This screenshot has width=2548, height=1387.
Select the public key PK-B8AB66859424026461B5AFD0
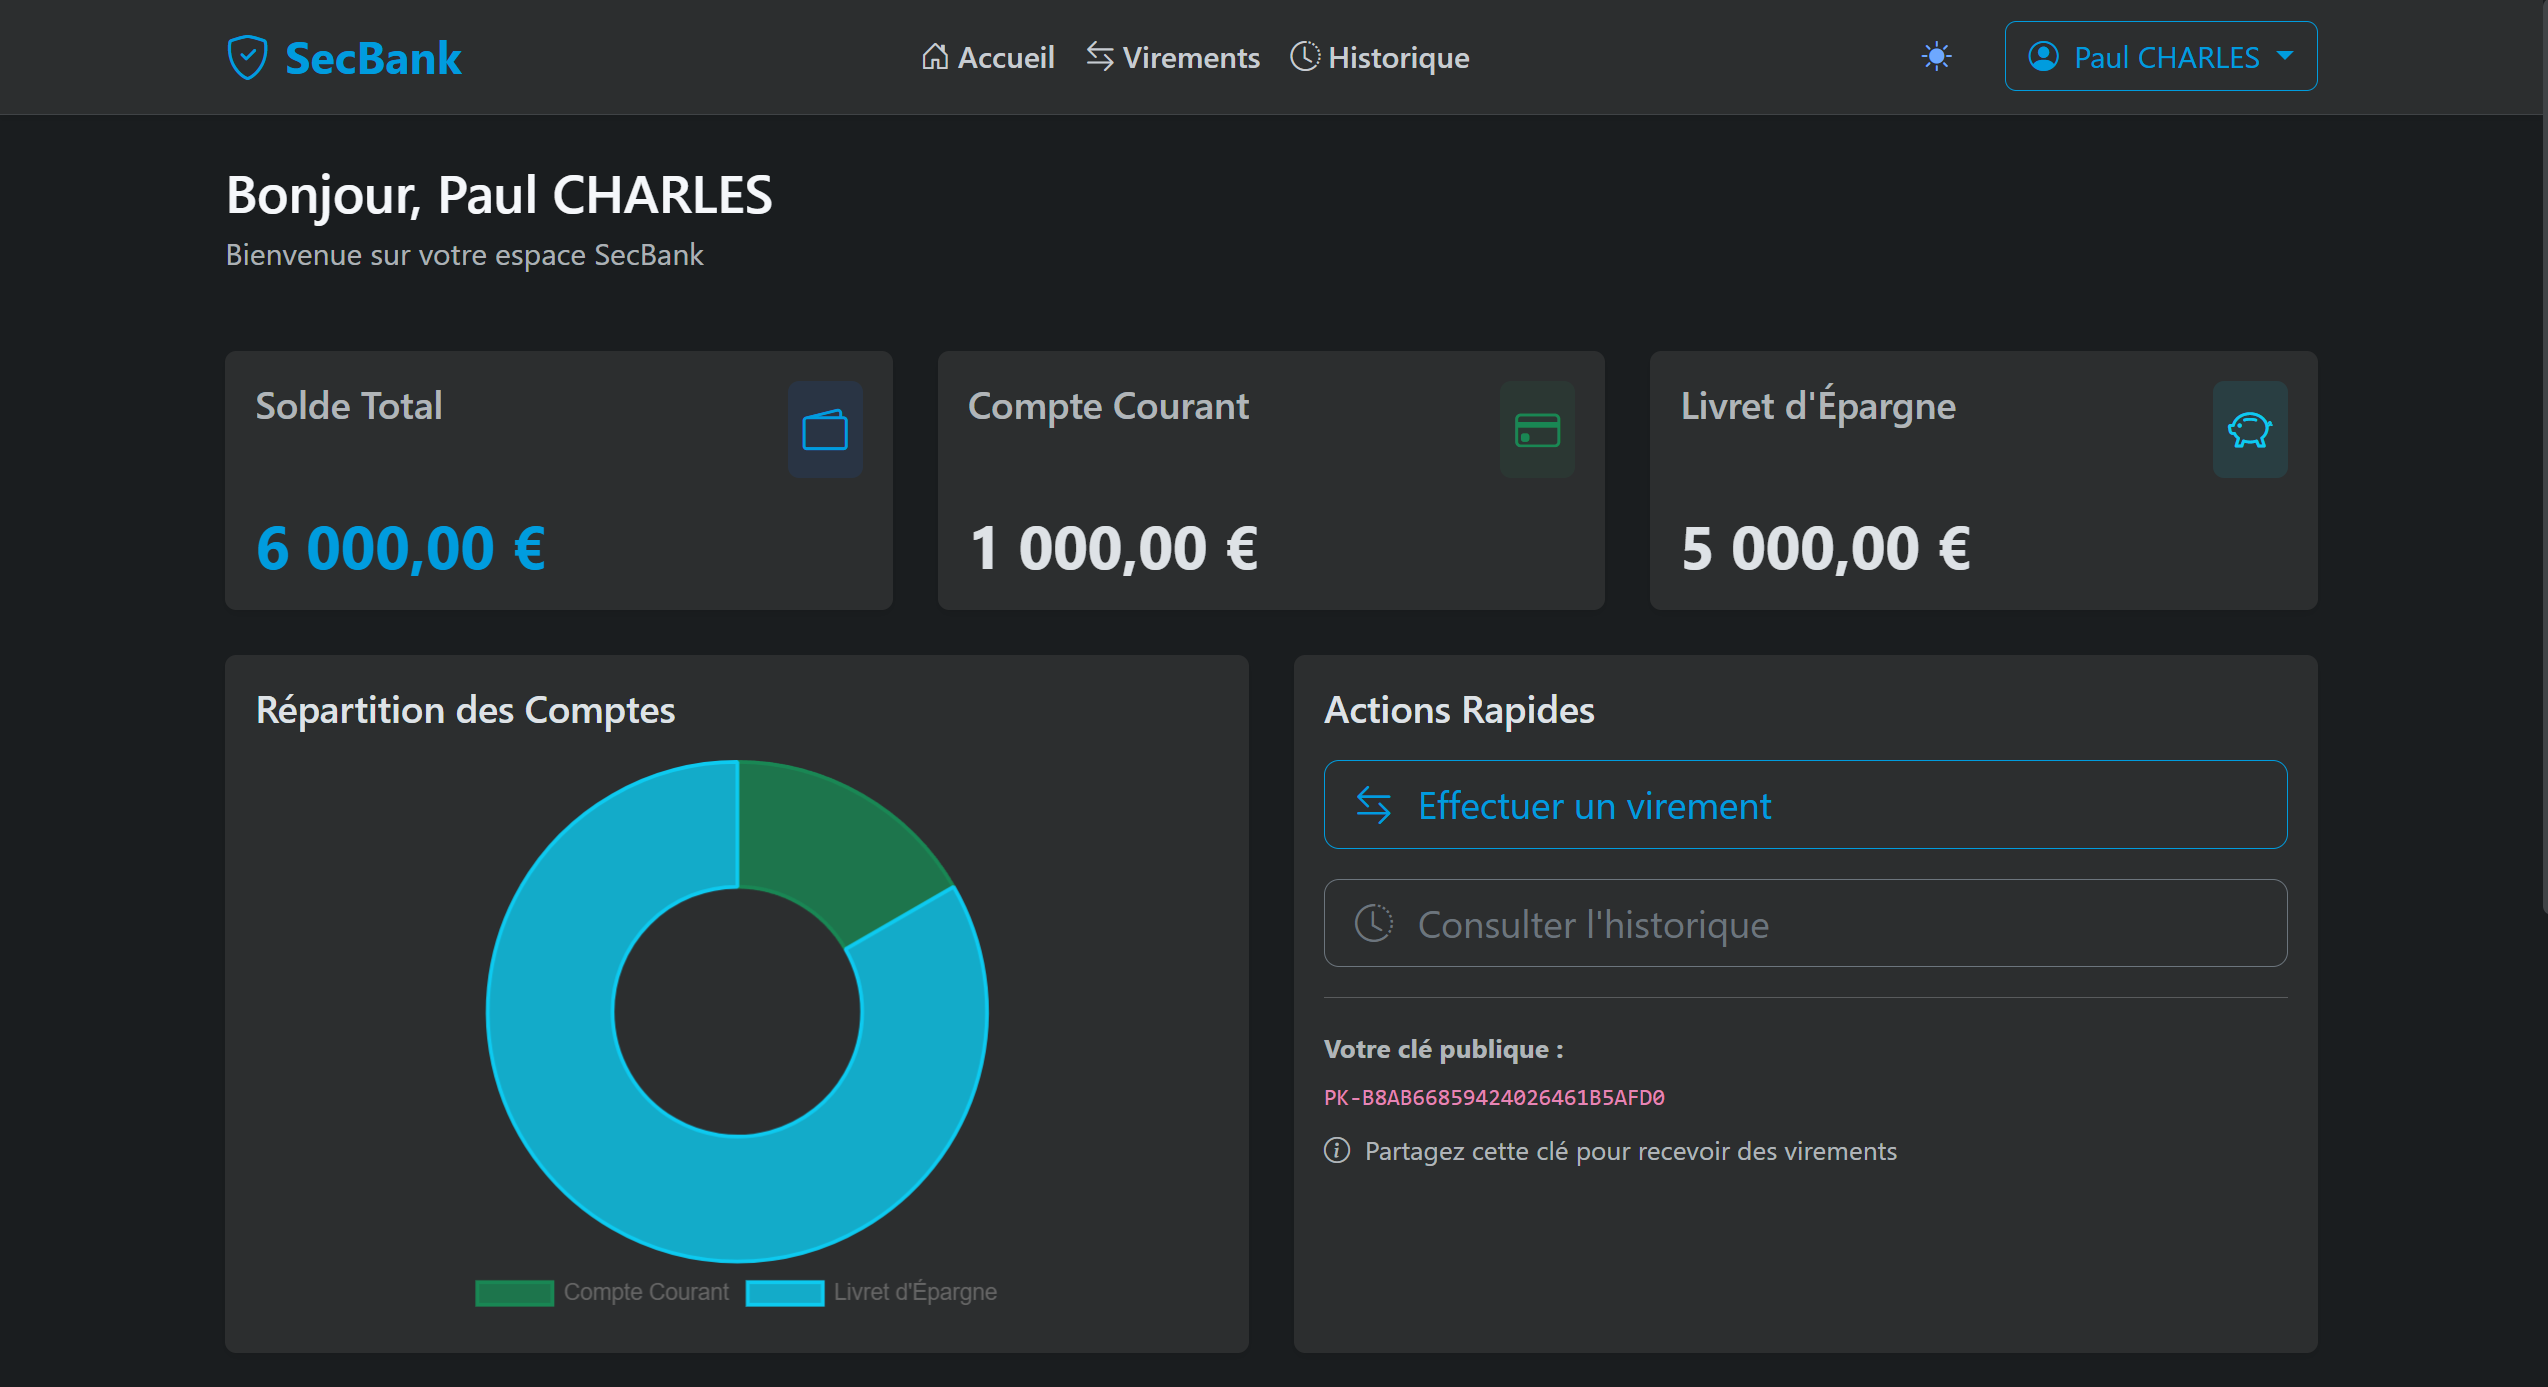coord(1493,1097)
